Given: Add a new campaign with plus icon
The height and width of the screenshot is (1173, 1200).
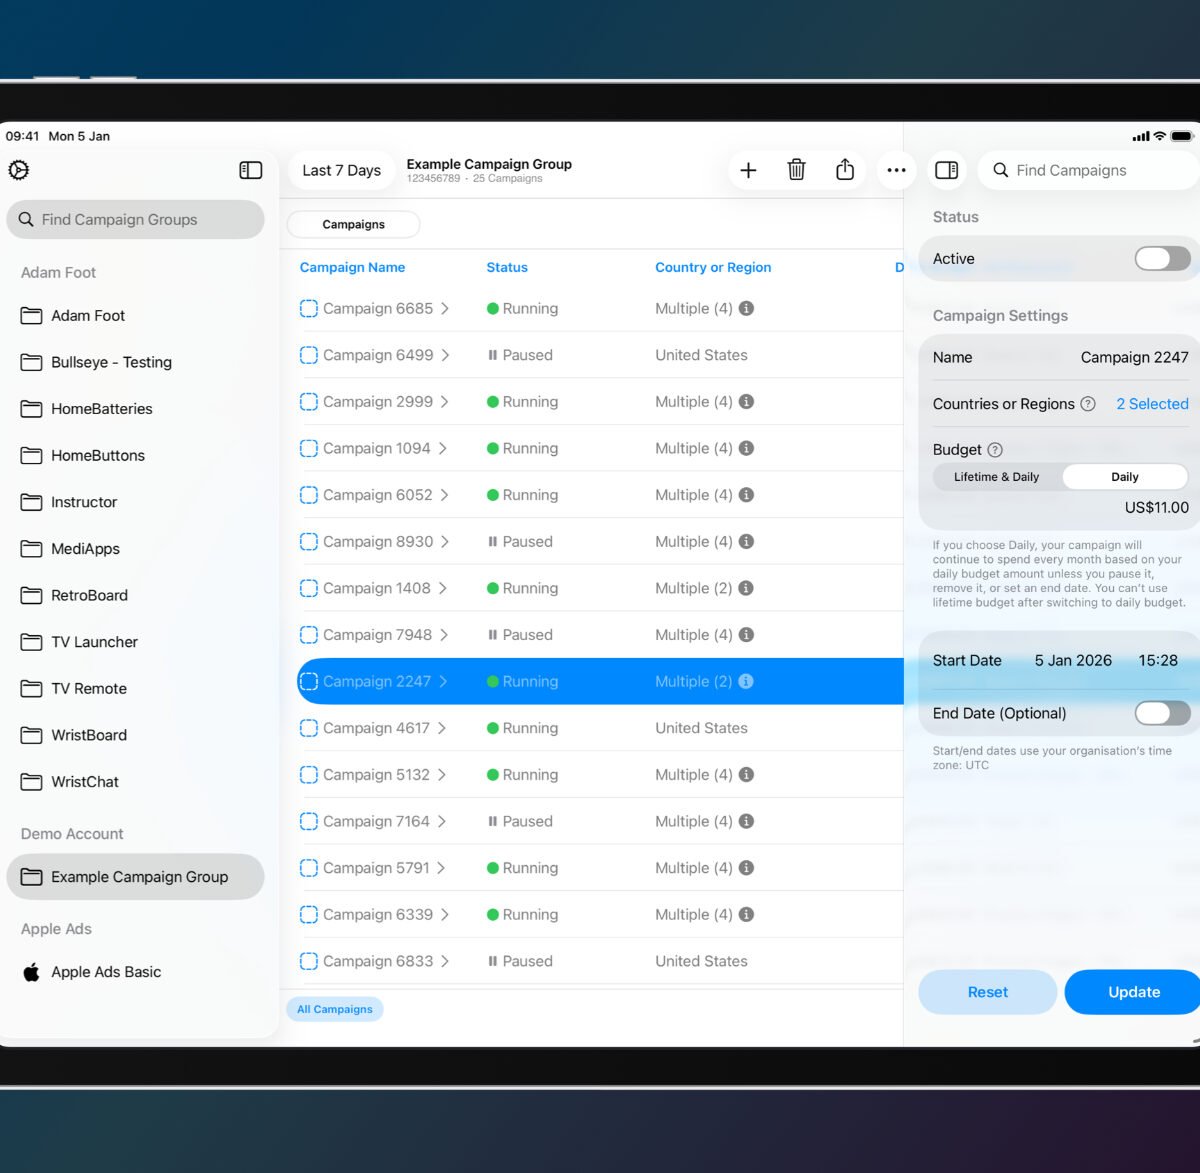Looking at the screenshot, I should coord(748,170).
